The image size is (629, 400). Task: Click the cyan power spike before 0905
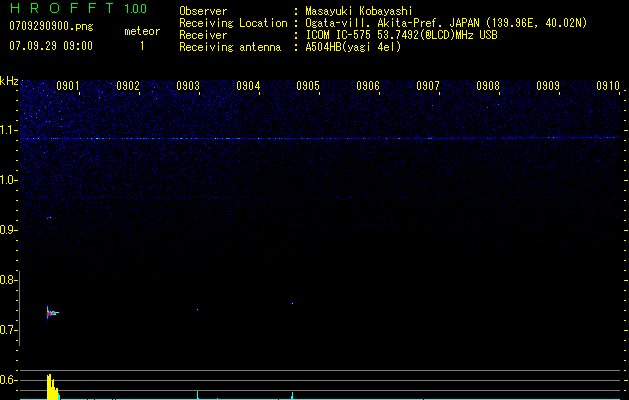[292, 396]
